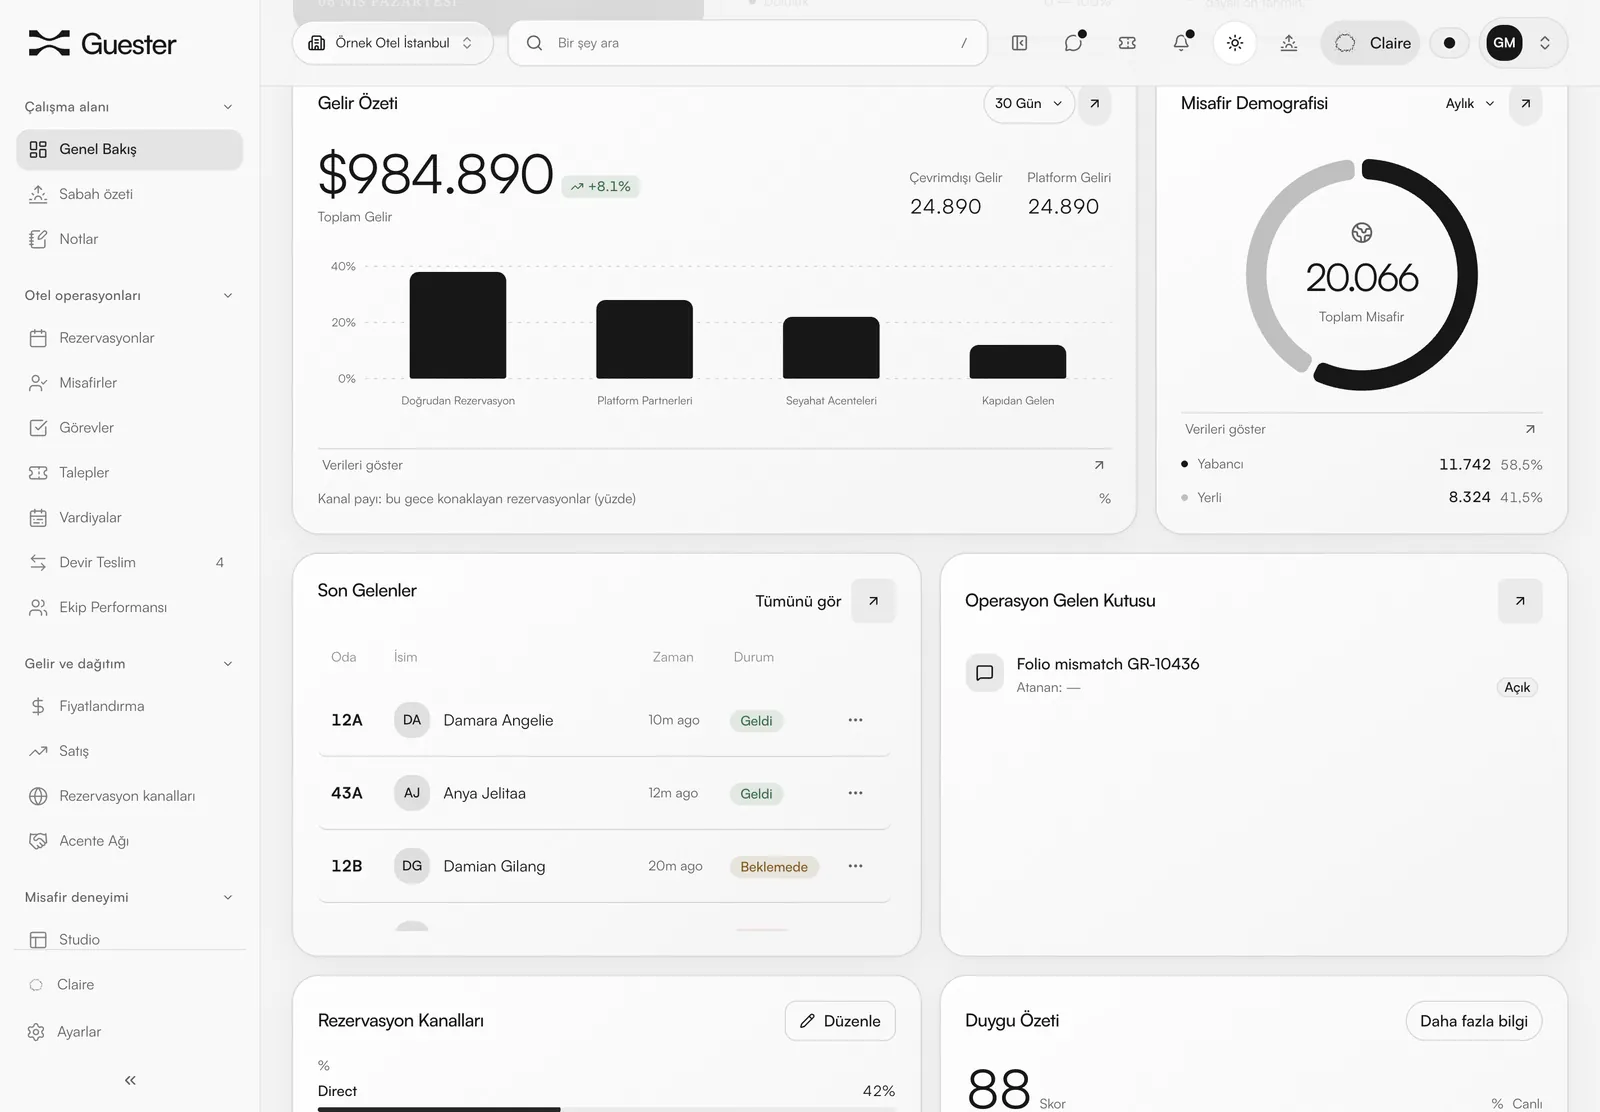The height and width of the screenshot is (1112, 1600).
Task: Open the morning summary sunrise icon in top bar
Action: coord(1289,43)
